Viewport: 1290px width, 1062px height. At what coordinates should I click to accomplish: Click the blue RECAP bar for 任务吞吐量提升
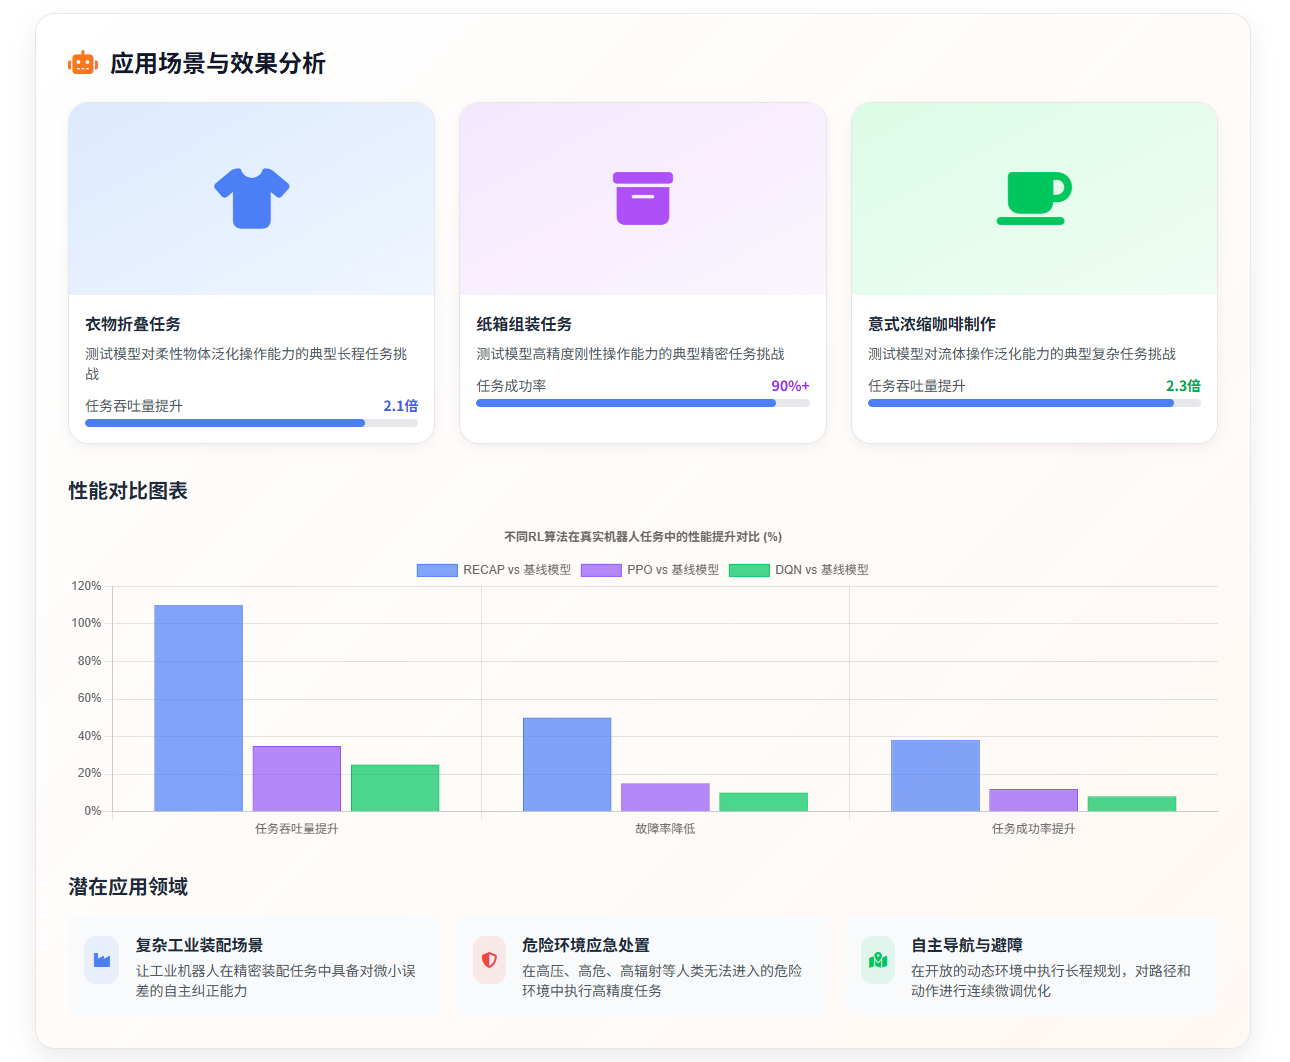(x=198, y=708)
